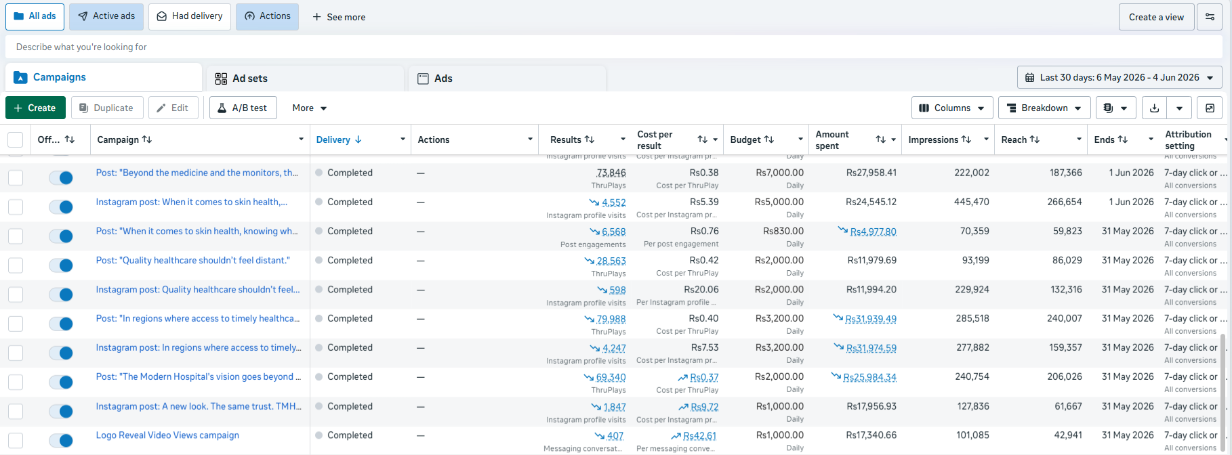The image size is (1232, 455).
Task: Click See more filters
Action: 339,17
